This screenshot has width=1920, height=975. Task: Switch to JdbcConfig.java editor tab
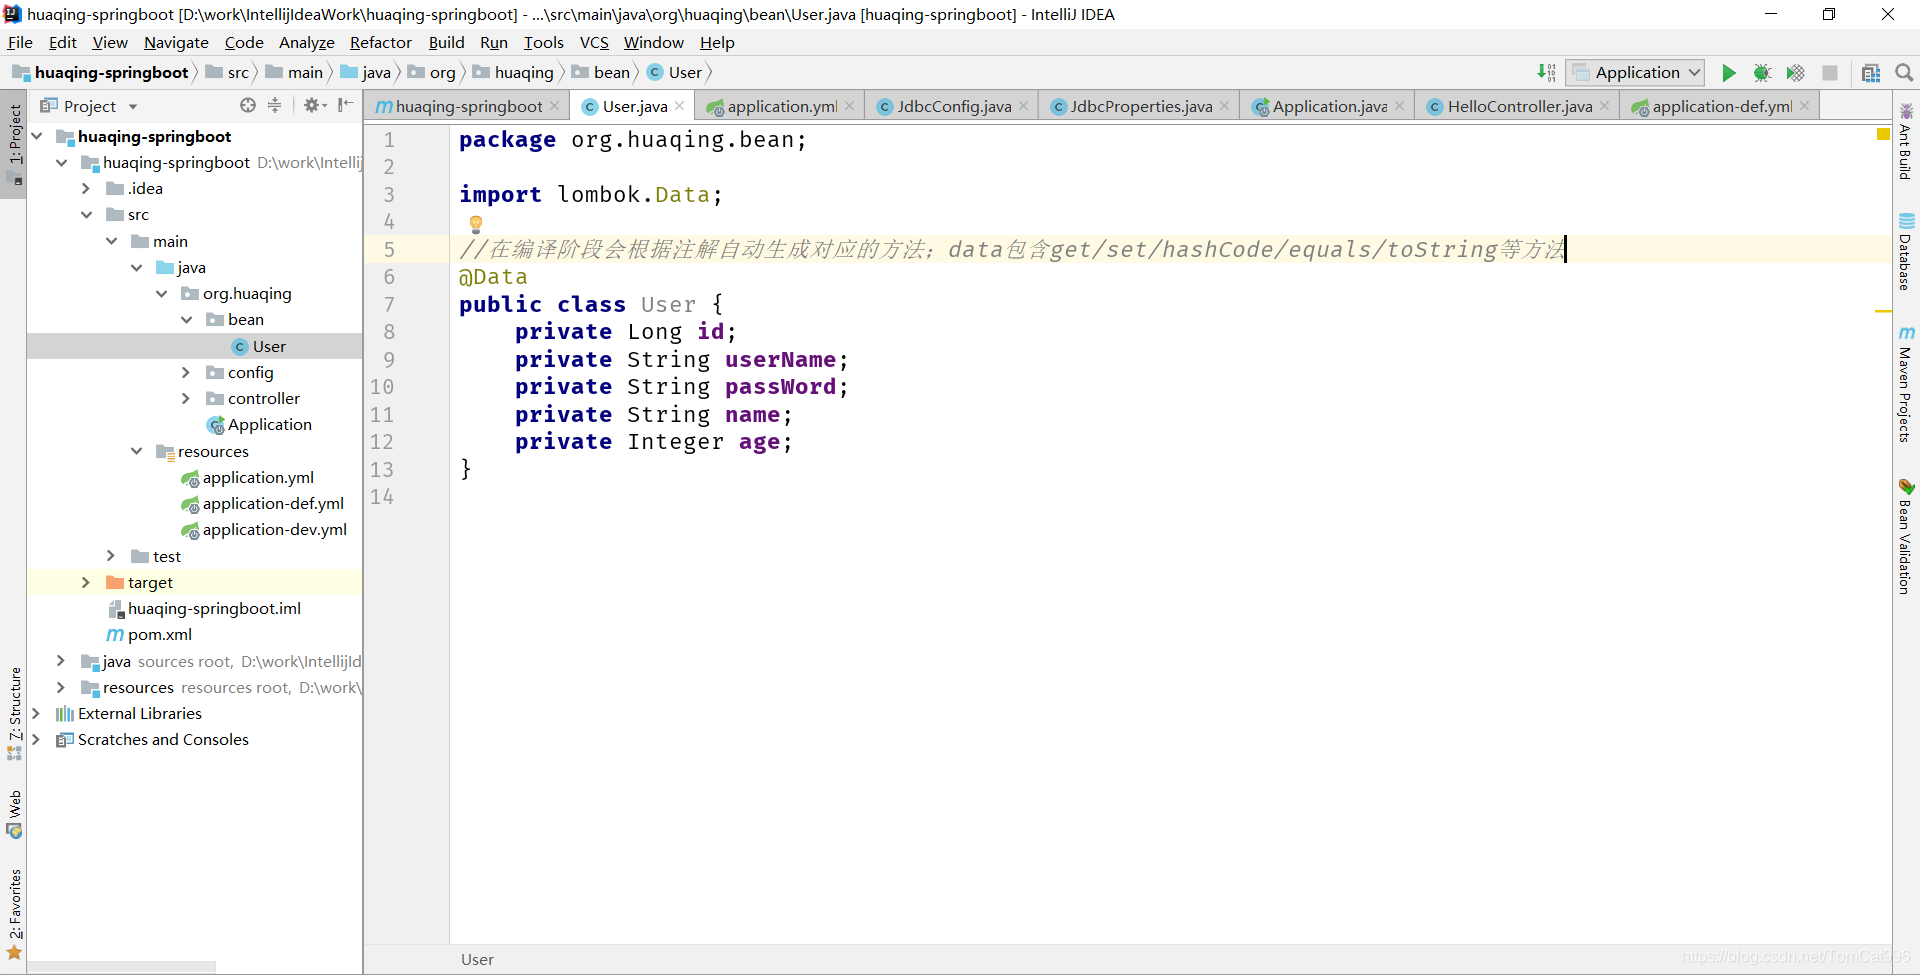click(x=953, y=106)
